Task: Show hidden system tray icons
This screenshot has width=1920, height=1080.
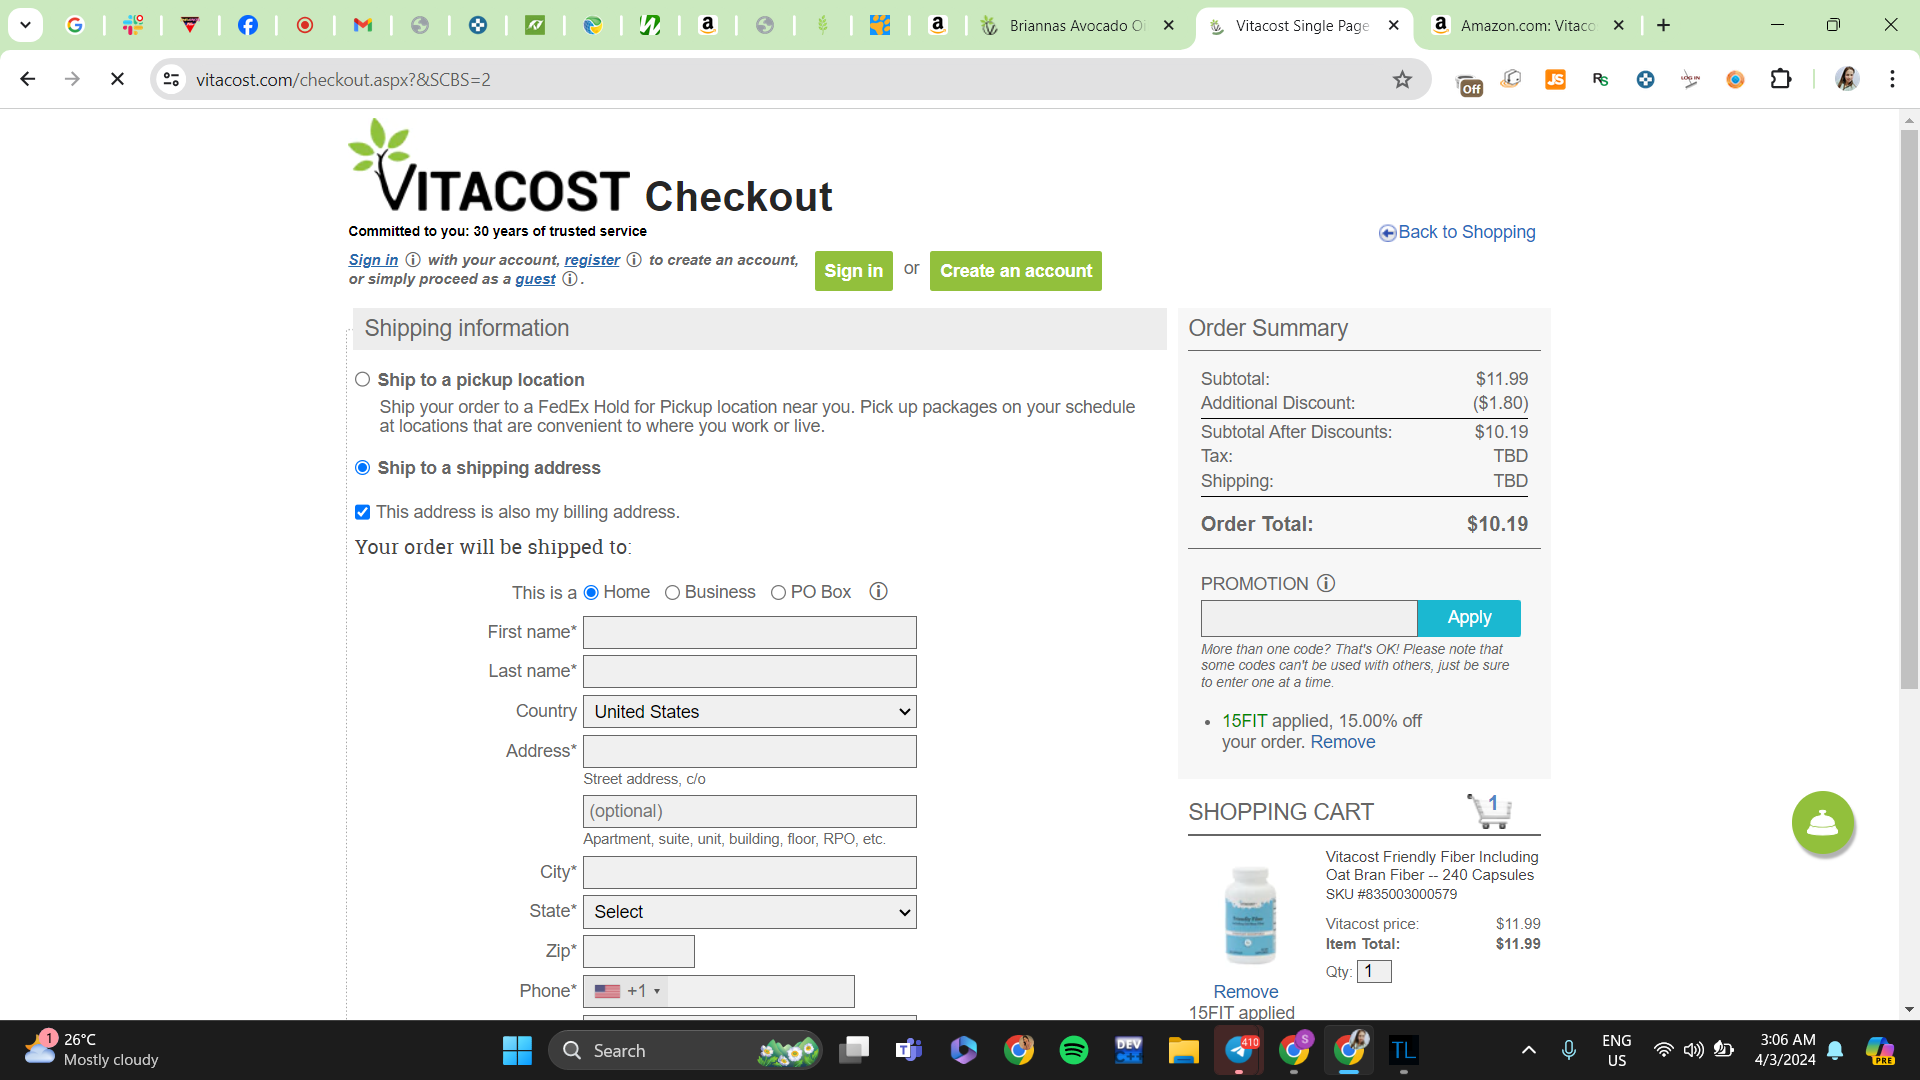Action: point(1528,1050)
